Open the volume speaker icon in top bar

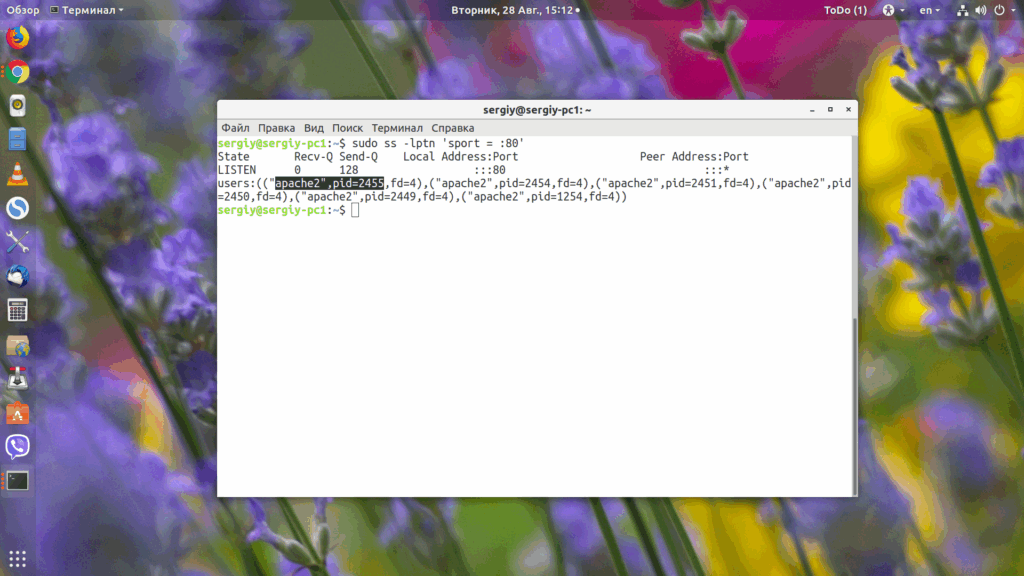tap(980, 10)
